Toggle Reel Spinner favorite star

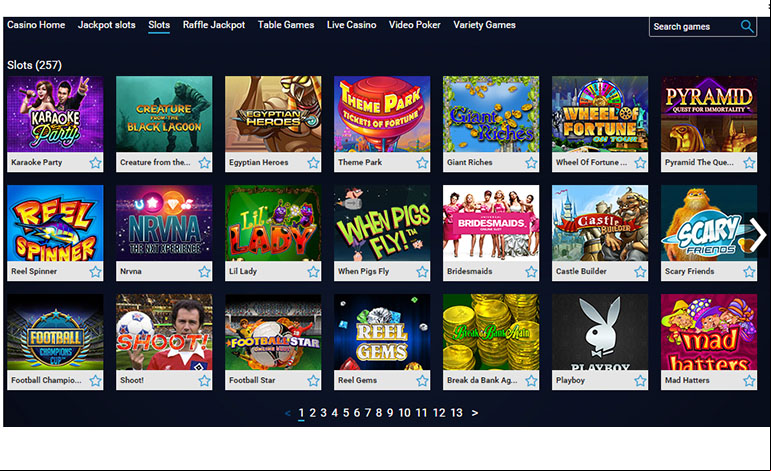[x=95, y=272]
